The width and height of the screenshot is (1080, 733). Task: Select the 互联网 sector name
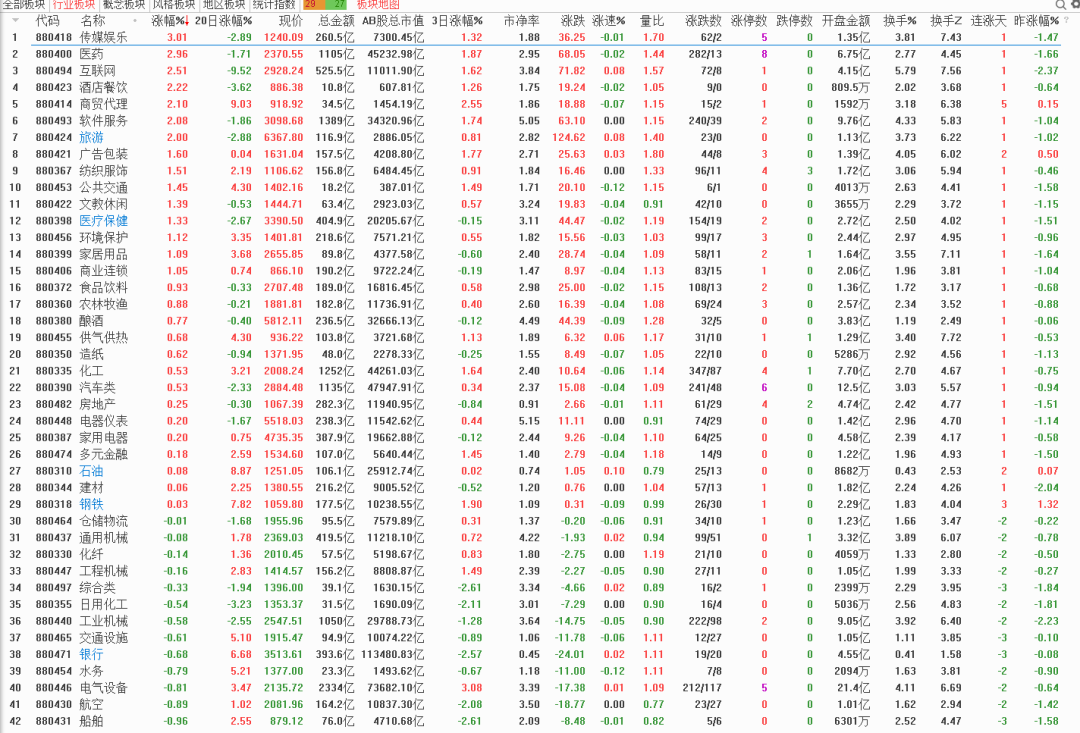98,70
